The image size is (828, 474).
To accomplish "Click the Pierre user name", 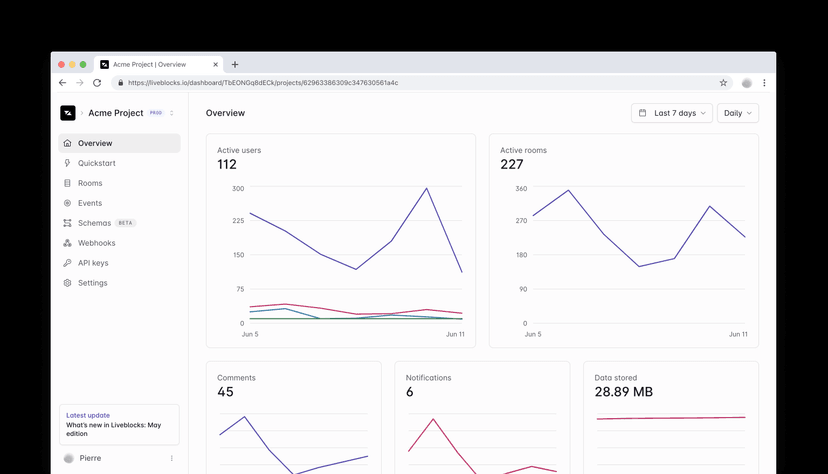I will (90, 458).
